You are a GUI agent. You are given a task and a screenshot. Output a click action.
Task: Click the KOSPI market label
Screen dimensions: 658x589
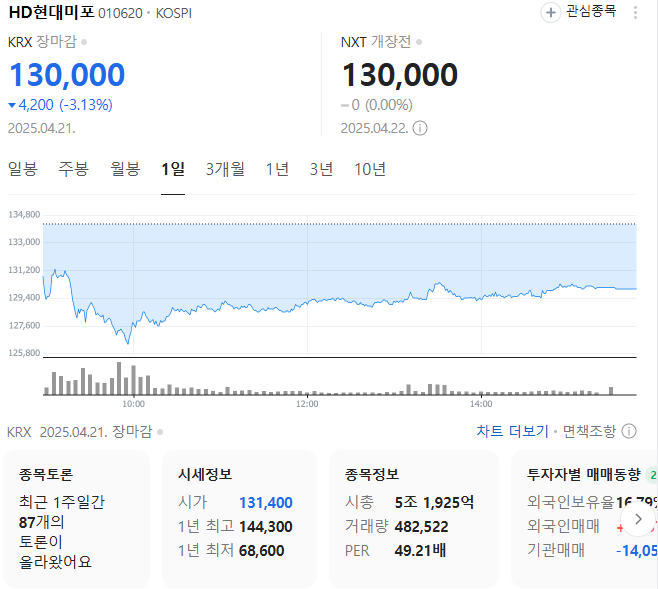tap(174, 13)
